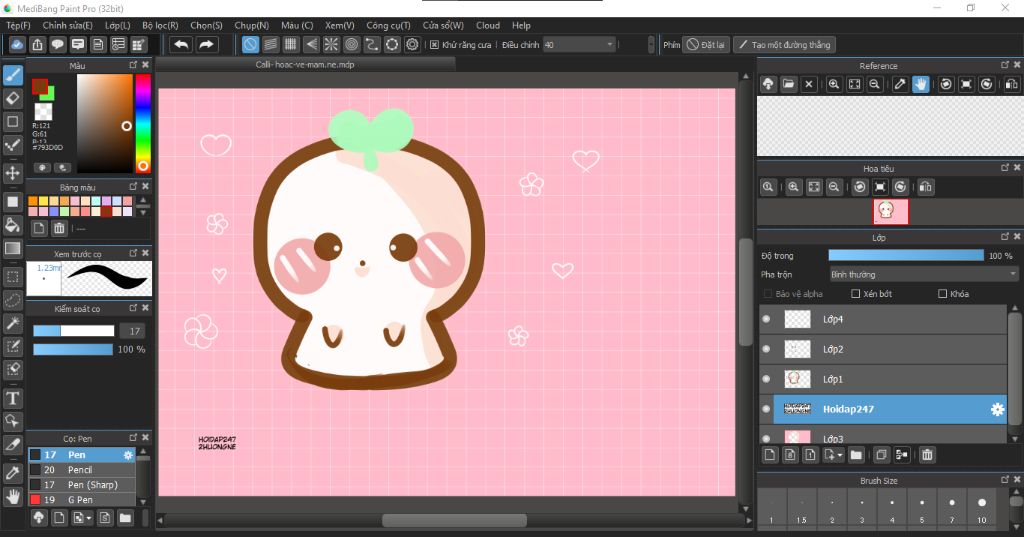Open the Bộ lọc(R) menu
Screen dimensions: 1024x537
pyautogui.click(x=160, y=25)
